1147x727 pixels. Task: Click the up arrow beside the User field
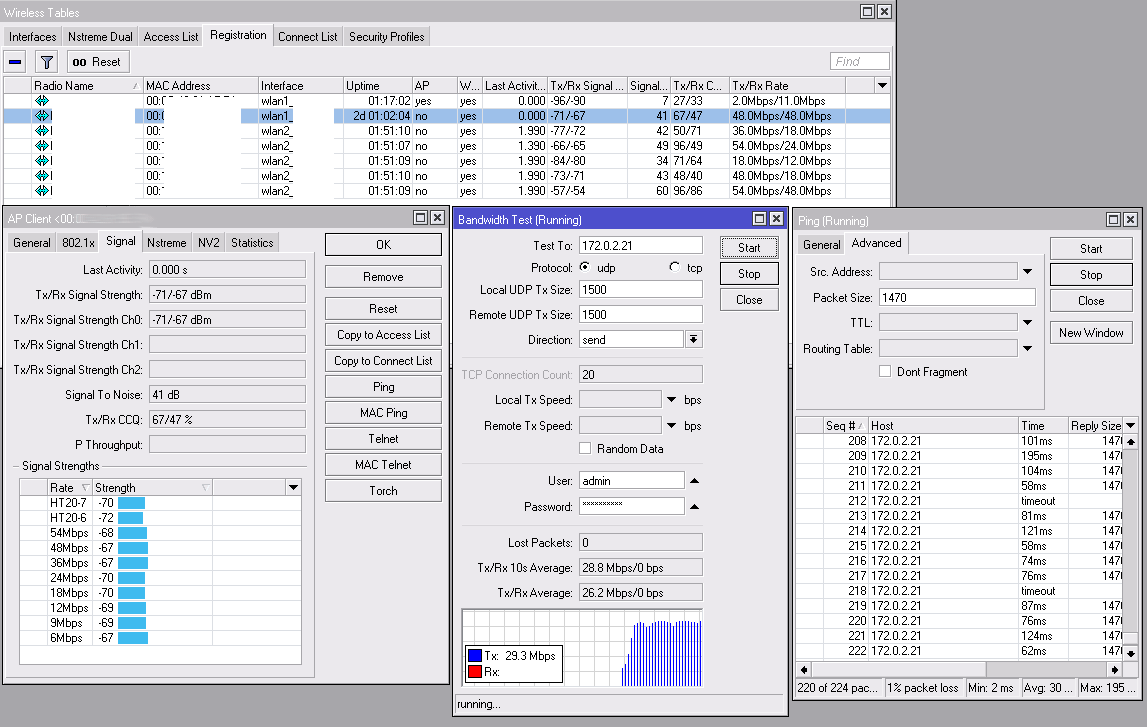694,481
